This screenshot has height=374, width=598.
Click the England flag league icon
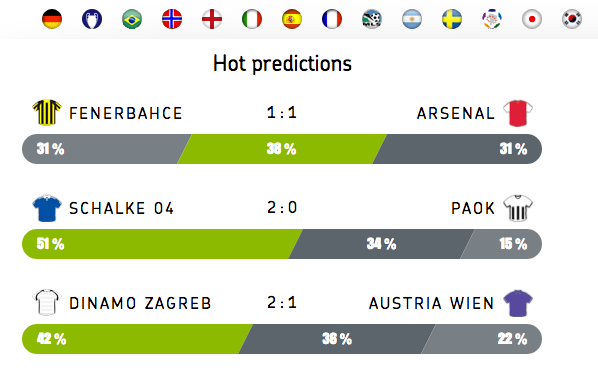pos(212,19)
